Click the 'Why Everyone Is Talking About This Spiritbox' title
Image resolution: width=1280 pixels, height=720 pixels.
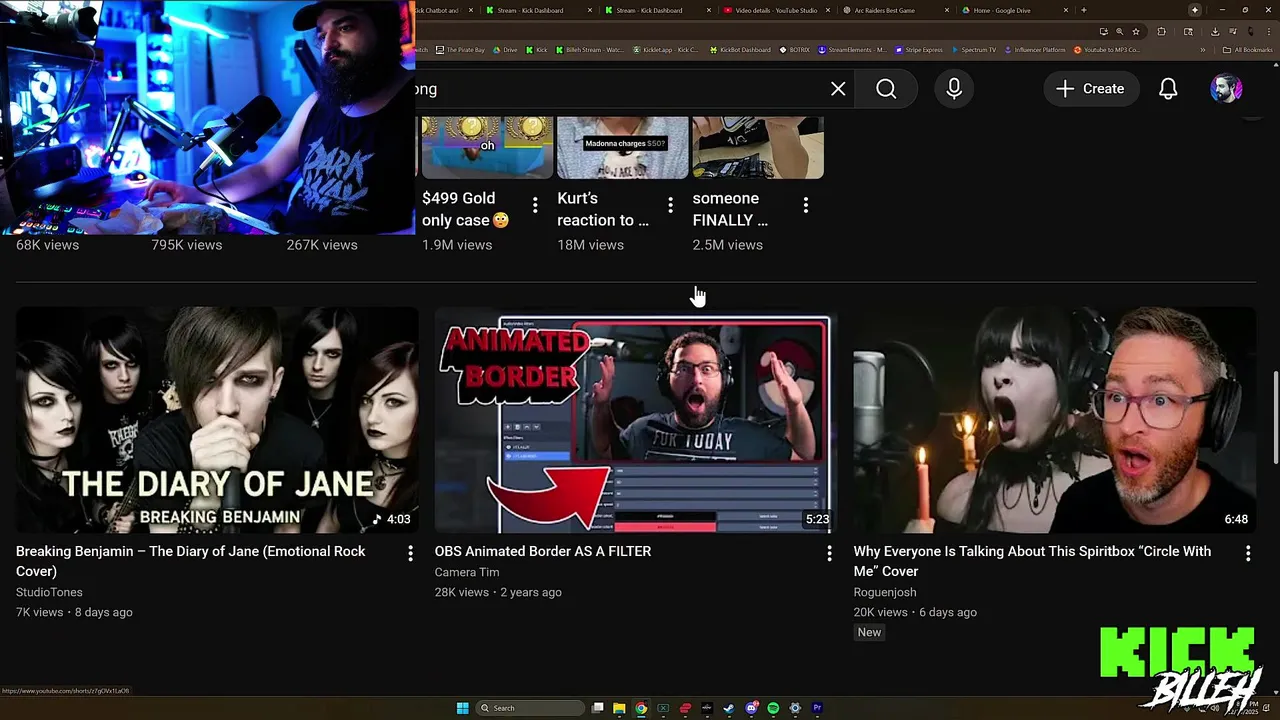[1032, 561]
